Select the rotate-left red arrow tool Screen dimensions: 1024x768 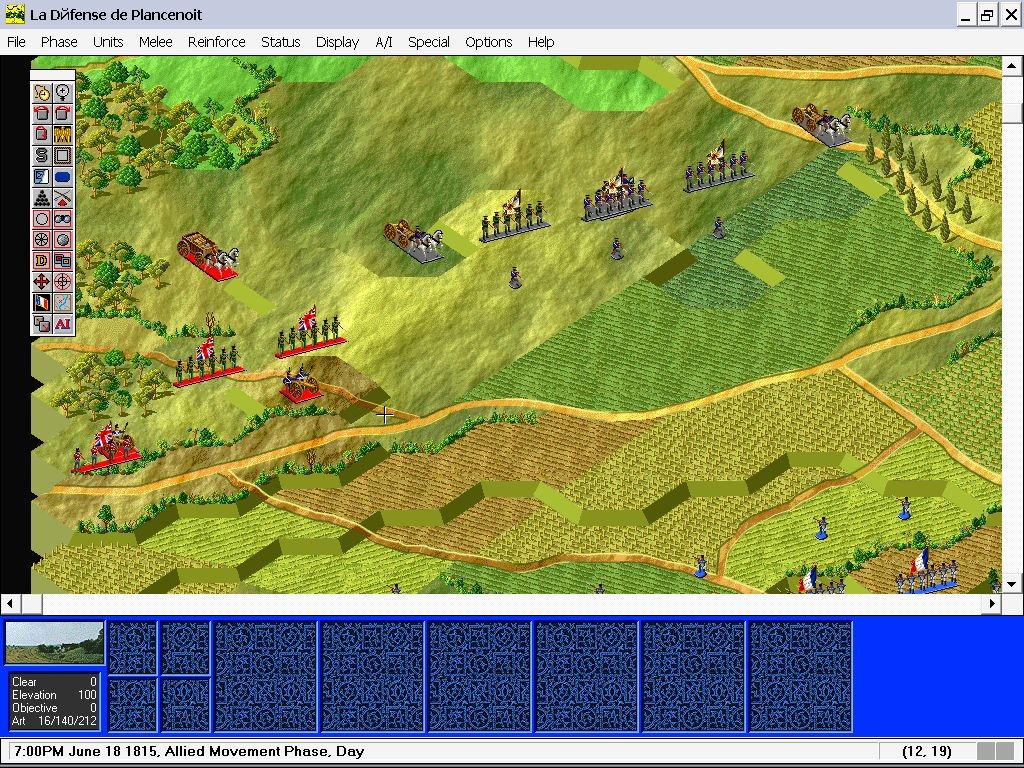[x=42, y=113]
